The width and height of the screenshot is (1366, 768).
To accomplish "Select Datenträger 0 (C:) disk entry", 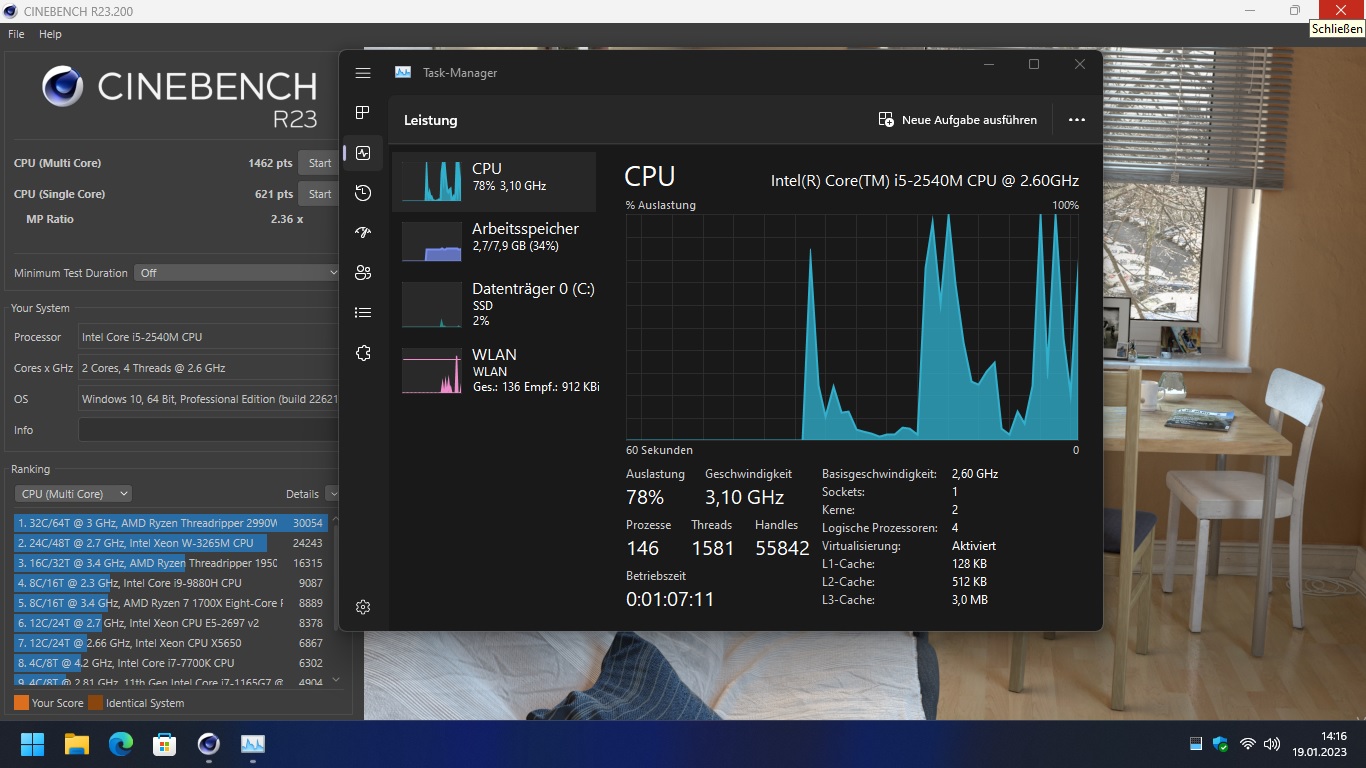I will click(x=494, y=304).
